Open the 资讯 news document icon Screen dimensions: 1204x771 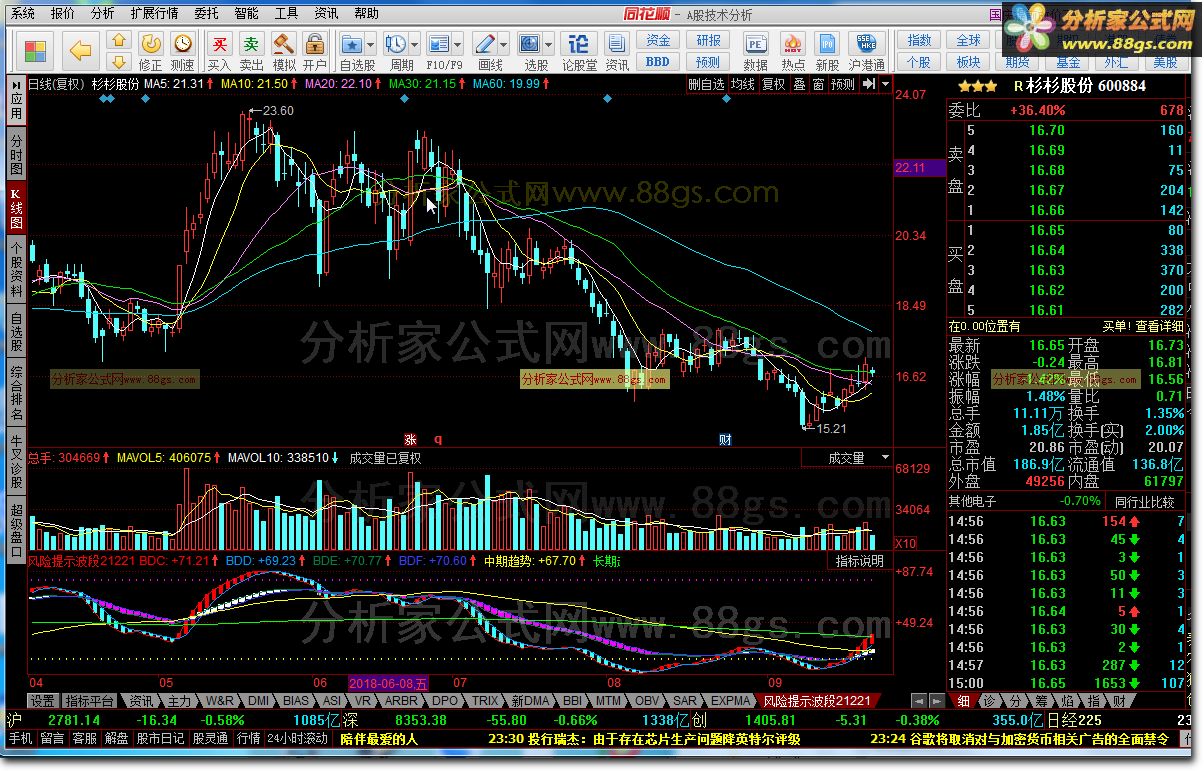pos(617,50)
